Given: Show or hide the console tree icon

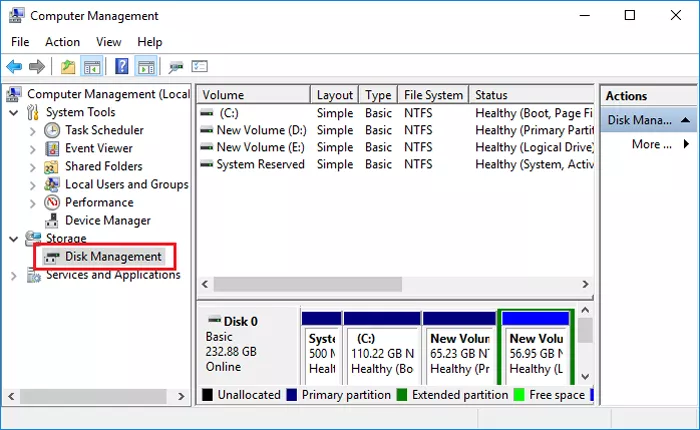Looking at the screenshot, I should (92, 67).
